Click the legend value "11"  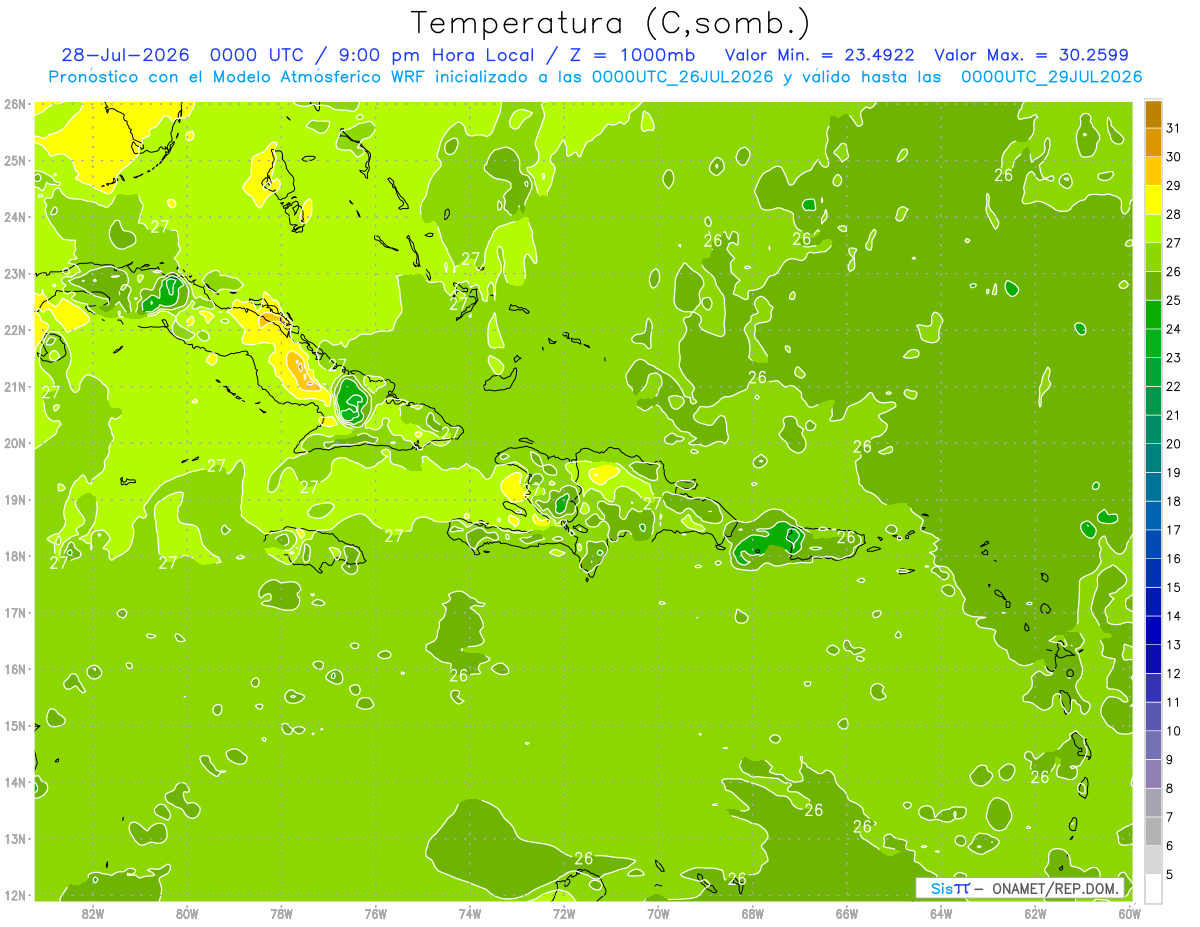coord(1174,702)
